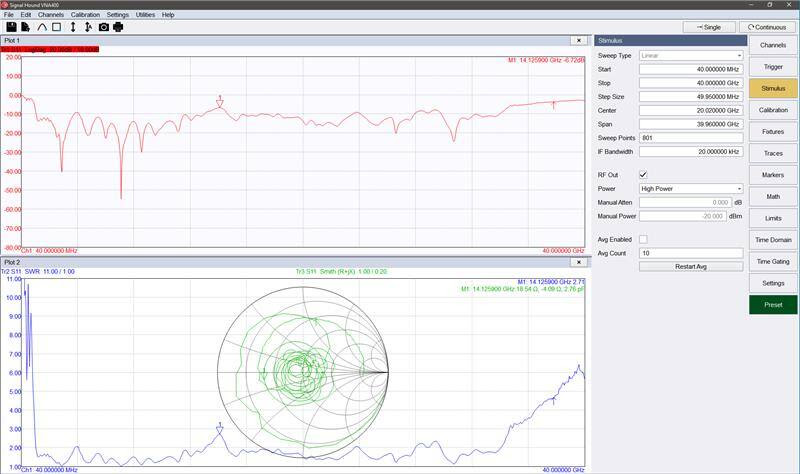The width and height of the screenshot is (800, 474).
Task: Click the Sweep Points field showing 801
Action: pyautogui.click(x=691, y=138)
